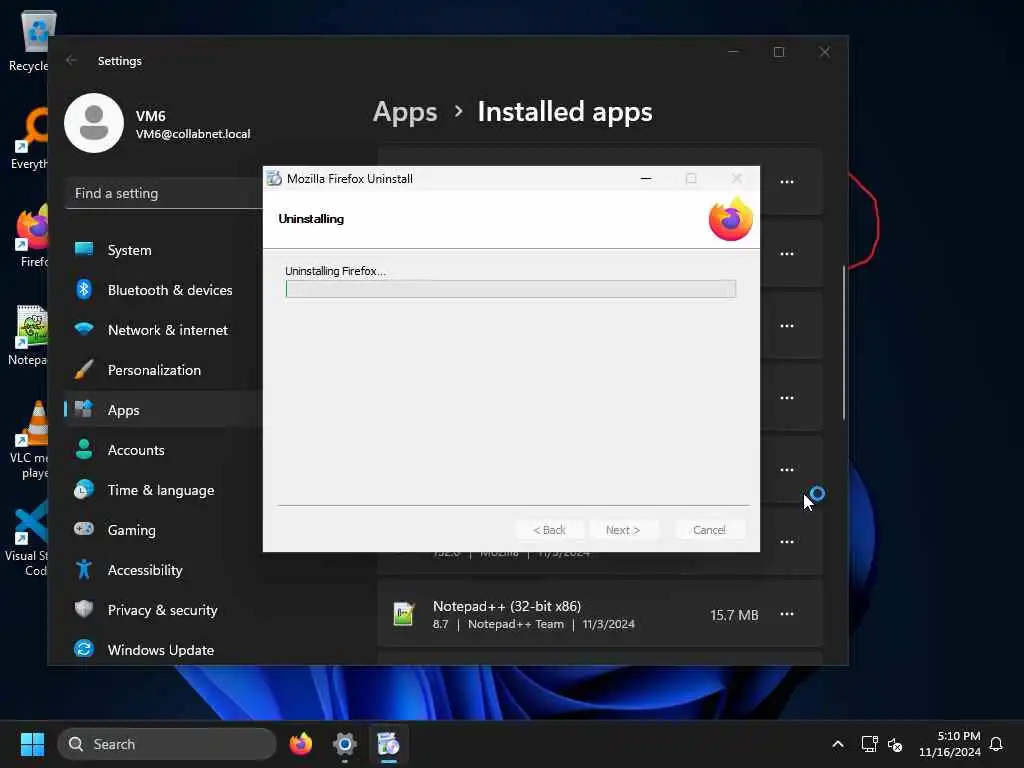Open Privacy & security settings
The height and width of the screenshot is (768, 1024).
[x=163, y=609]
